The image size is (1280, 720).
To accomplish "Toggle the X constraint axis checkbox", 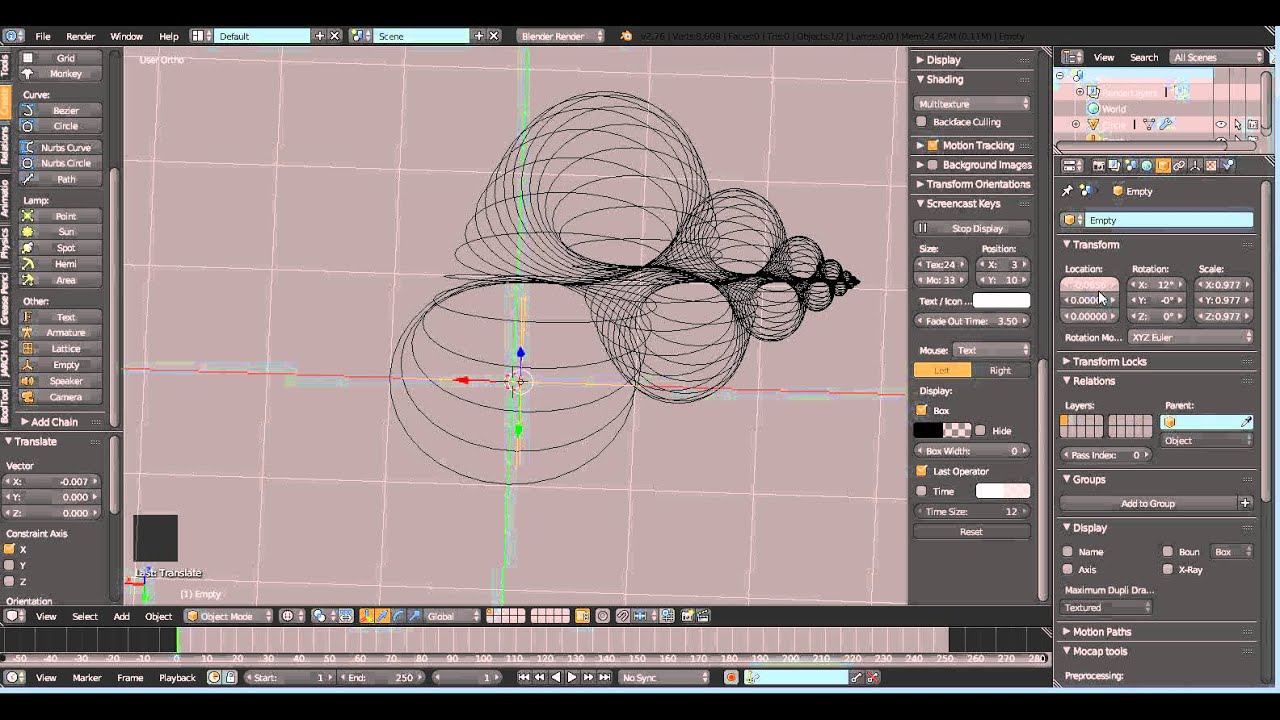I will tap(10, 549).
